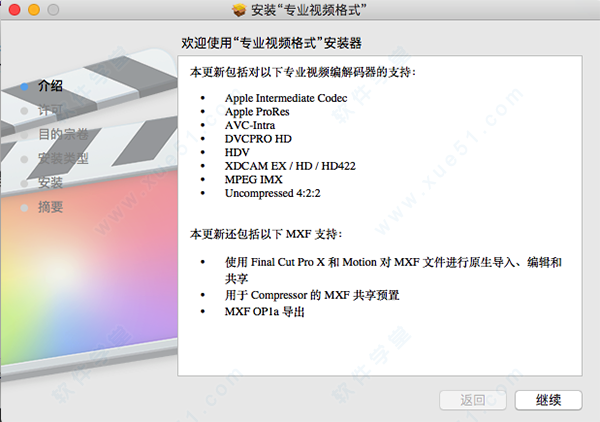Select the 安装类型 step in sidebar
The image size is (600, 422).
pyautogui.click(x=63, y=158)
